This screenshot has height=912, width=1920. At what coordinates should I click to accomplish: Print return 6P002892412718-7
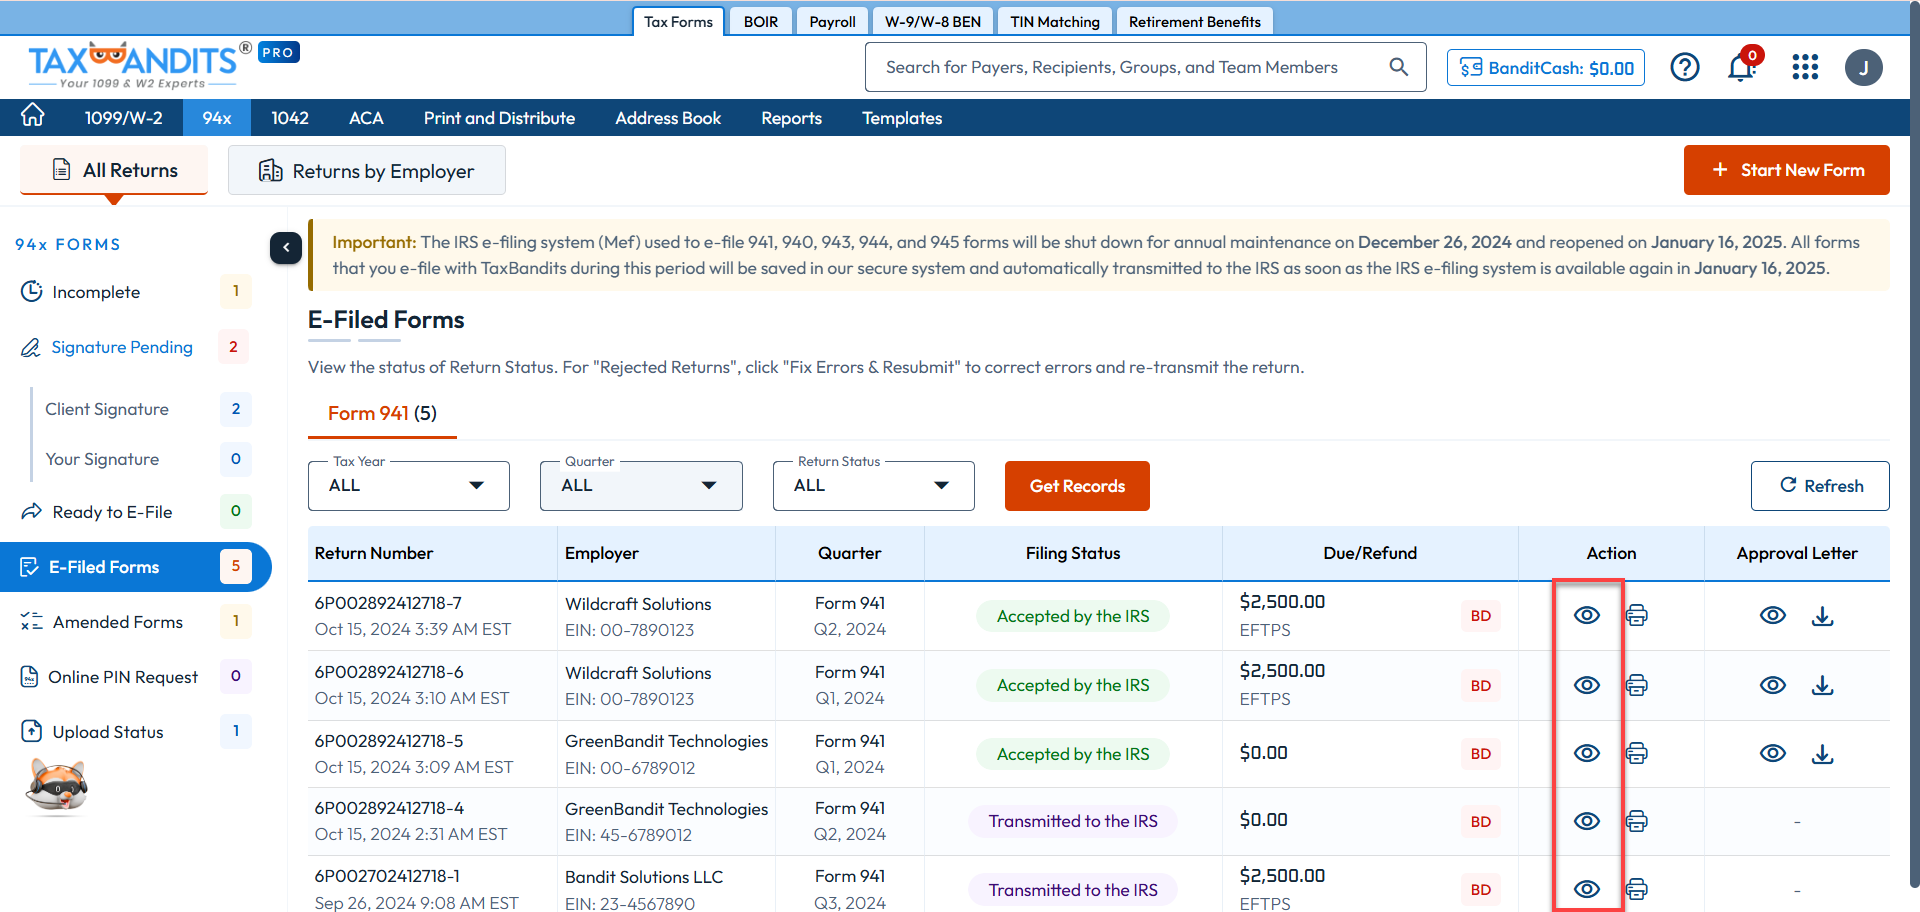(1636, 615)
